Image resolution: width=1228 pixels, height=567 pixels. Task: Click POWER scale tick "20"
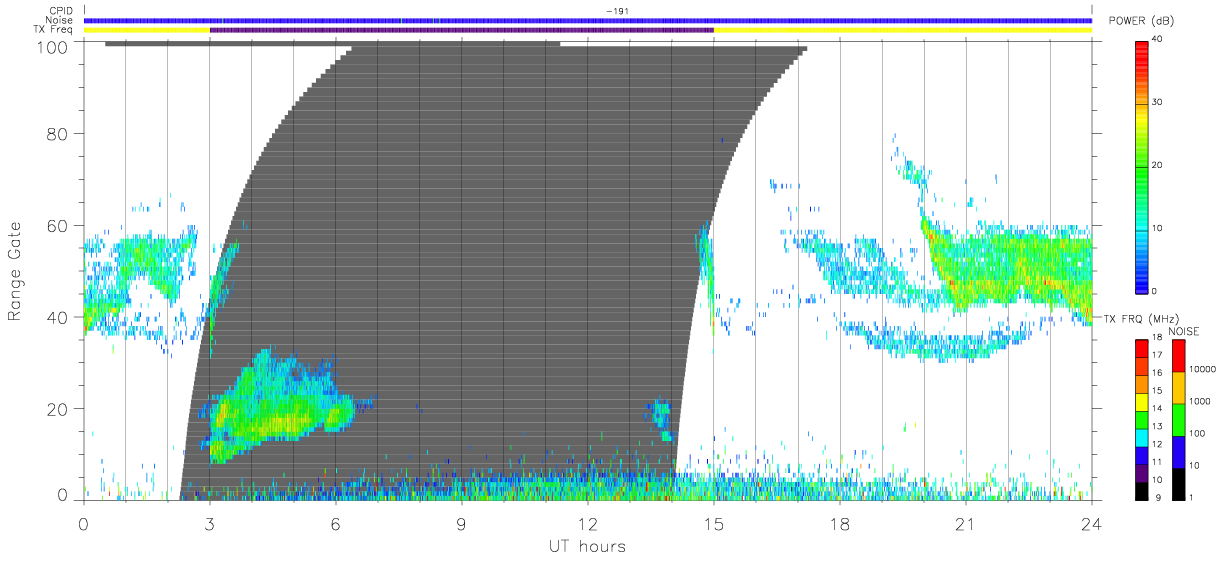(1156, 165)
